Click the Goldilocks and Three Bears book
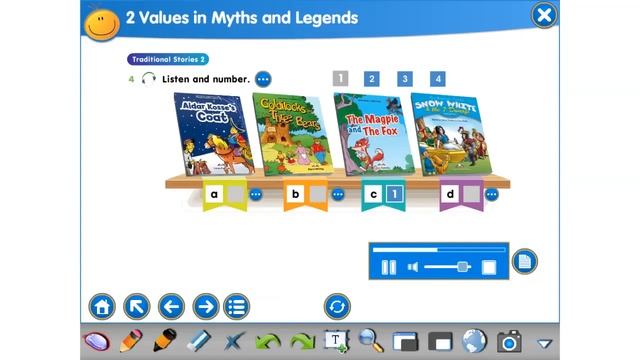Image resolution: width=640 pixels, height=360 pixels. (293, 134)
